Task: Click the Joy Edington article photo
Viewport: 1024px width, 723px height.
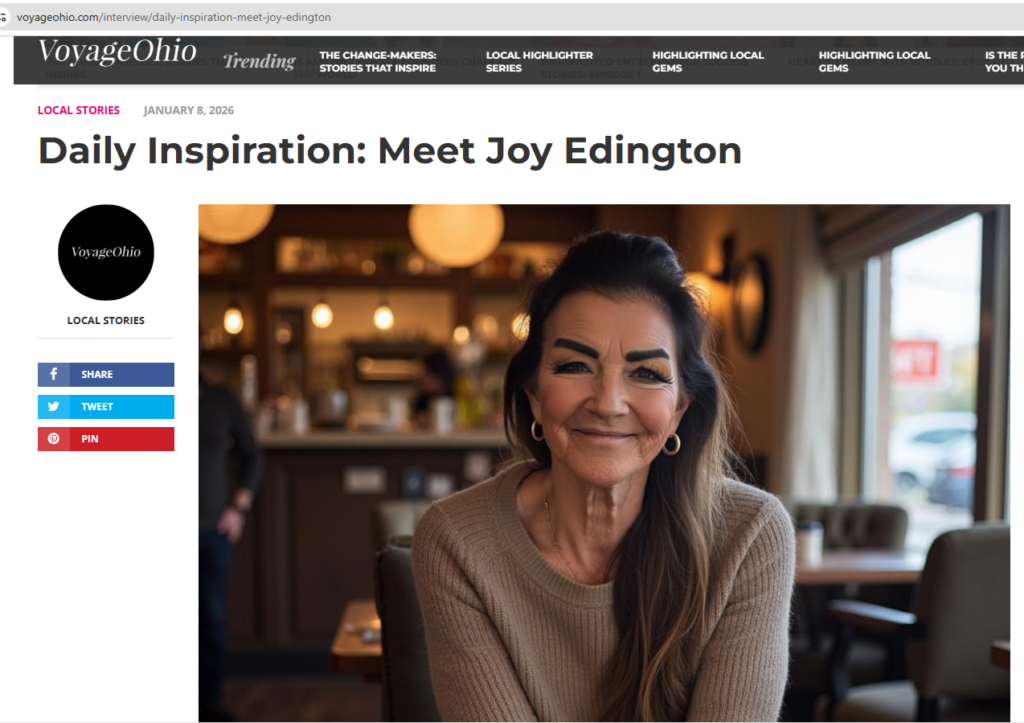Action: tap(604, 462)
